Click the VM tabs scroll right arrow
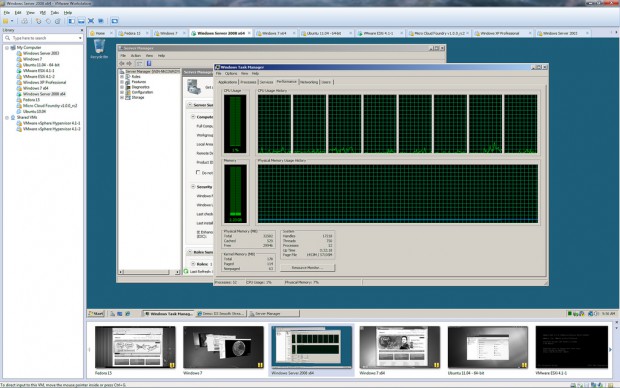 tap(616, 32)
